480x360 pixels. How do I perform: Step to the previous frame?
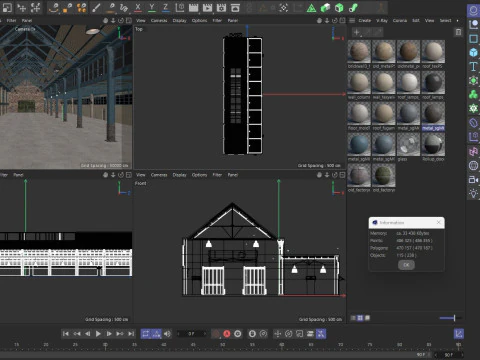87,334
